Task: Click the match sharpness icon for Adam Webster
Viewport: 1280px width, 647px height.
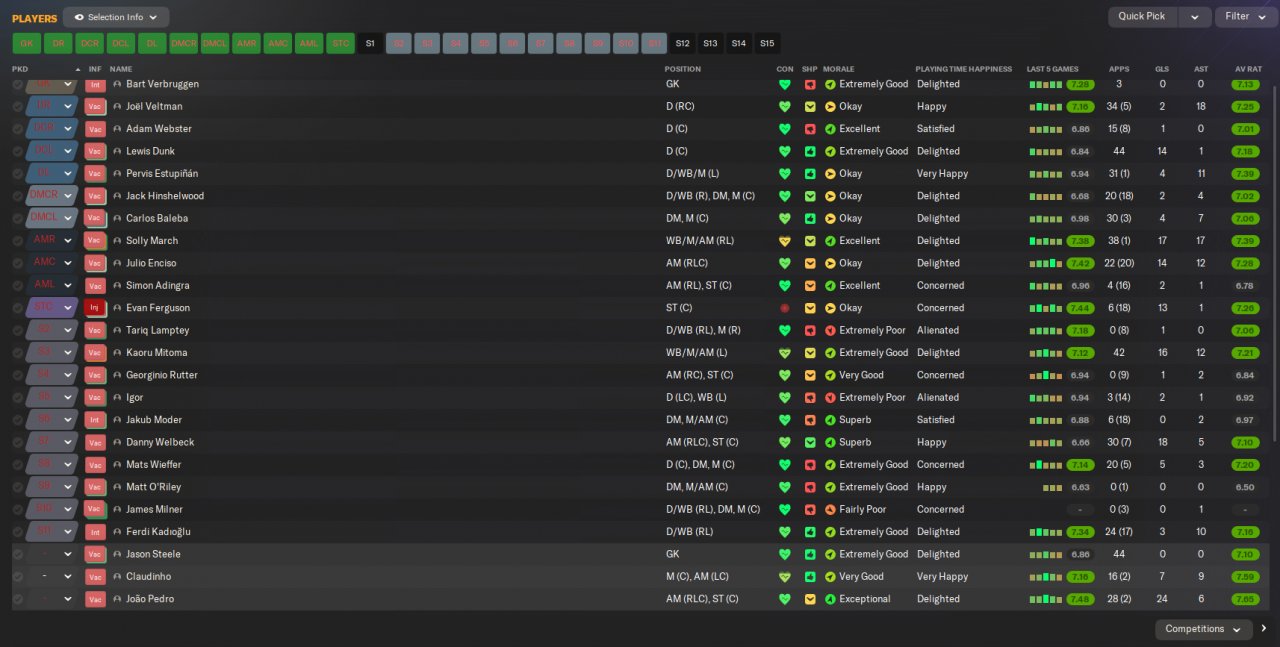Action: click(810, 129)
